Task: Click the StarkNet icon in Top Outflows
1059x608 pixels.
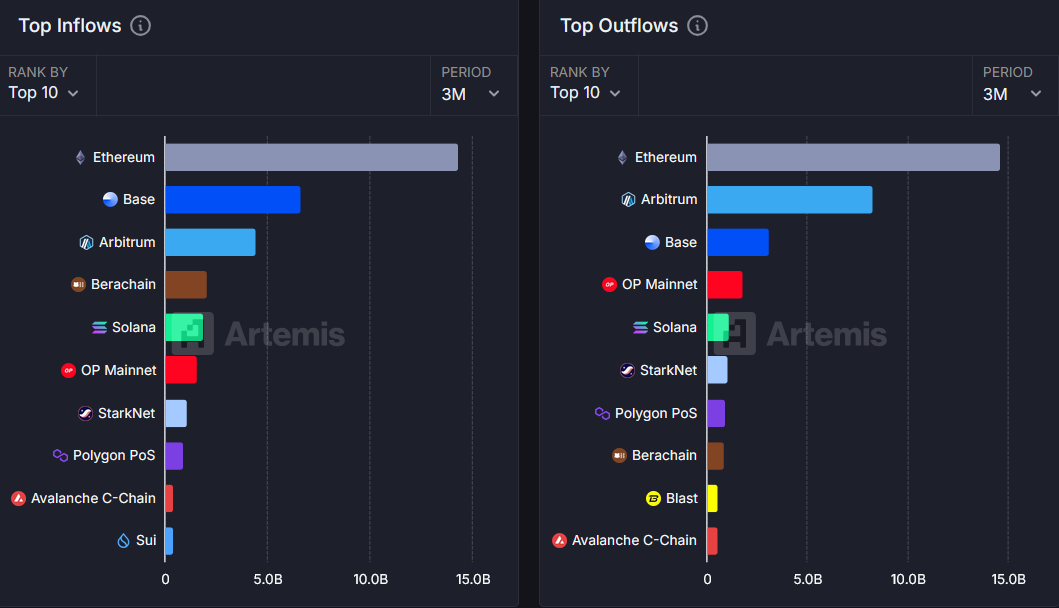Action: pos(627,370)
